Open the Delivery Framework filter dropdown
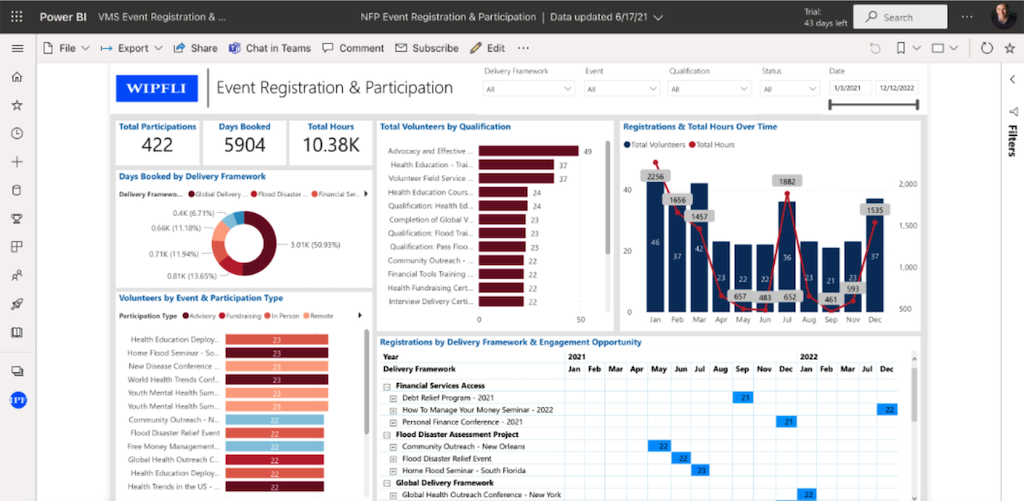This screenshot has height=501, width=1024. click(529, 89)
